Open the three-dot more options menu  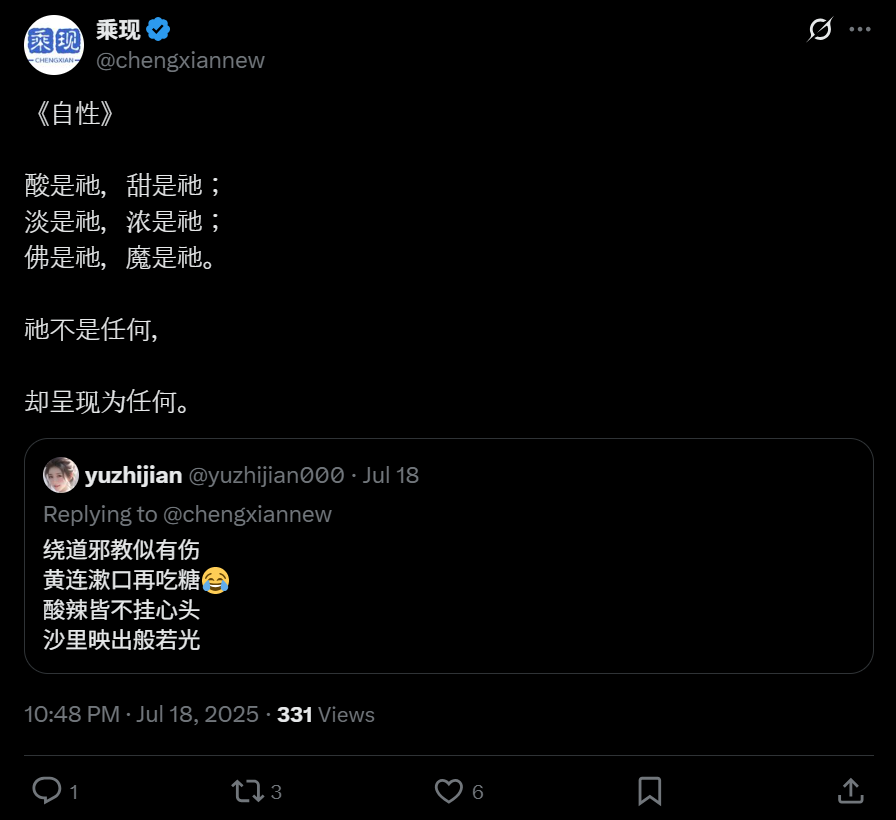[859, 29]
